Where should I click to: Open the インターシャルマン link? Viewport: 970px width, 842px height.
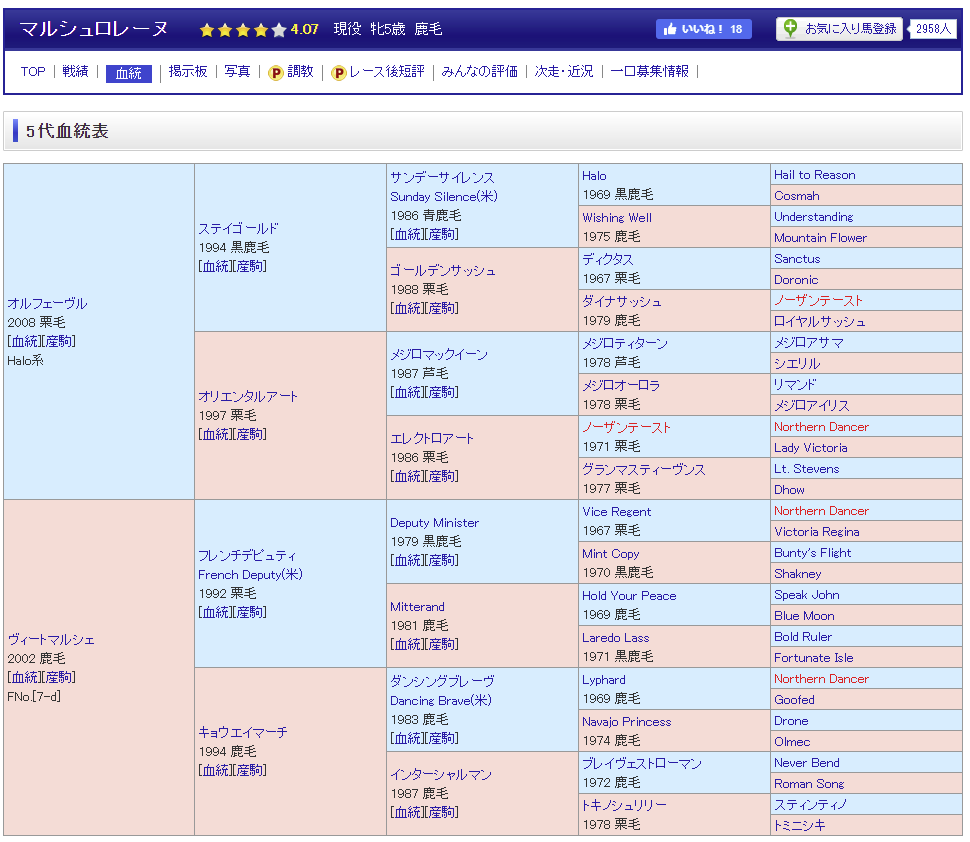[441, 775]
